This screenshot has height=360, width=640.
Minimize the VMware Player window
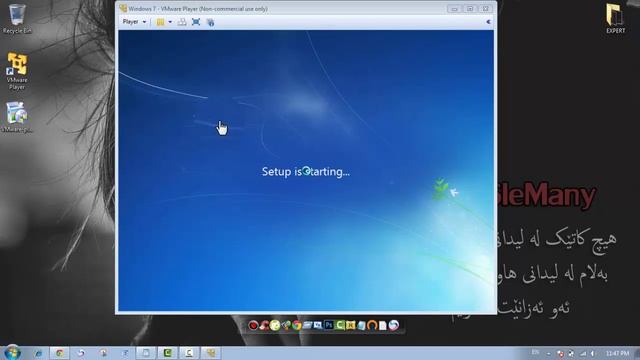(x=454, y=9)
